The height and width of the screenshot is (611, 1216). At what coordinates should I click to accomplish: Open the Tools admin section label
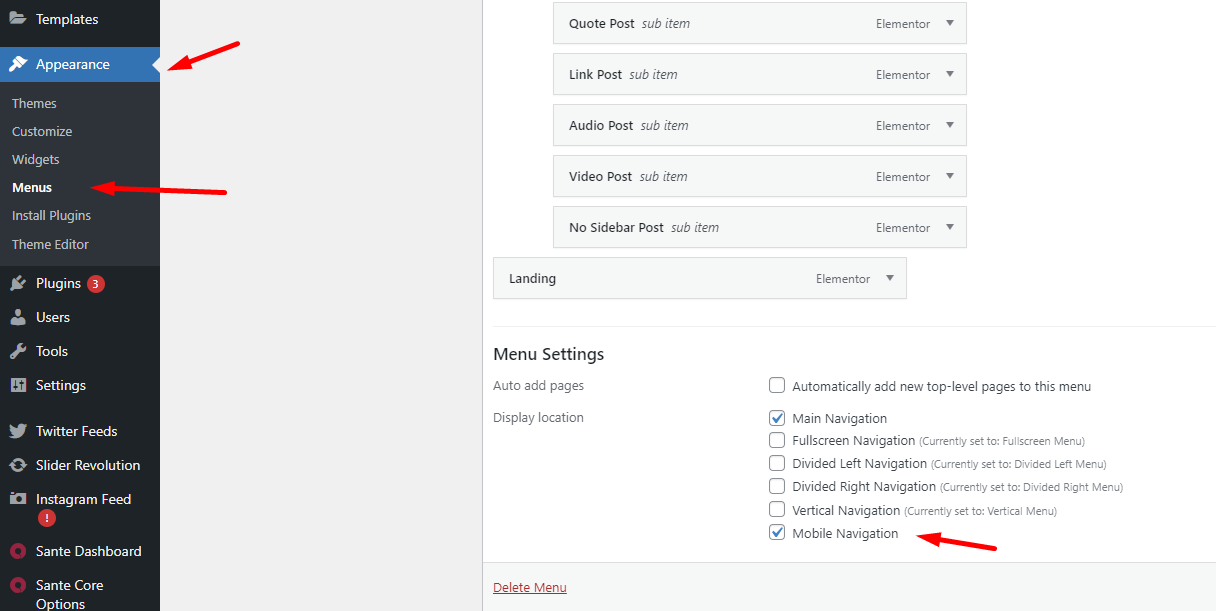(52, 351)
